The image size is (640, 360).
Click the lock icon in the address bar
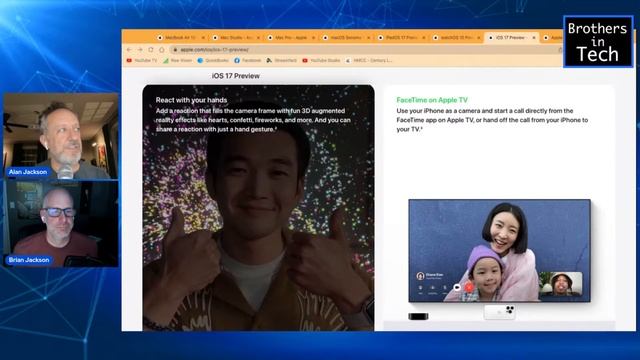176,49
